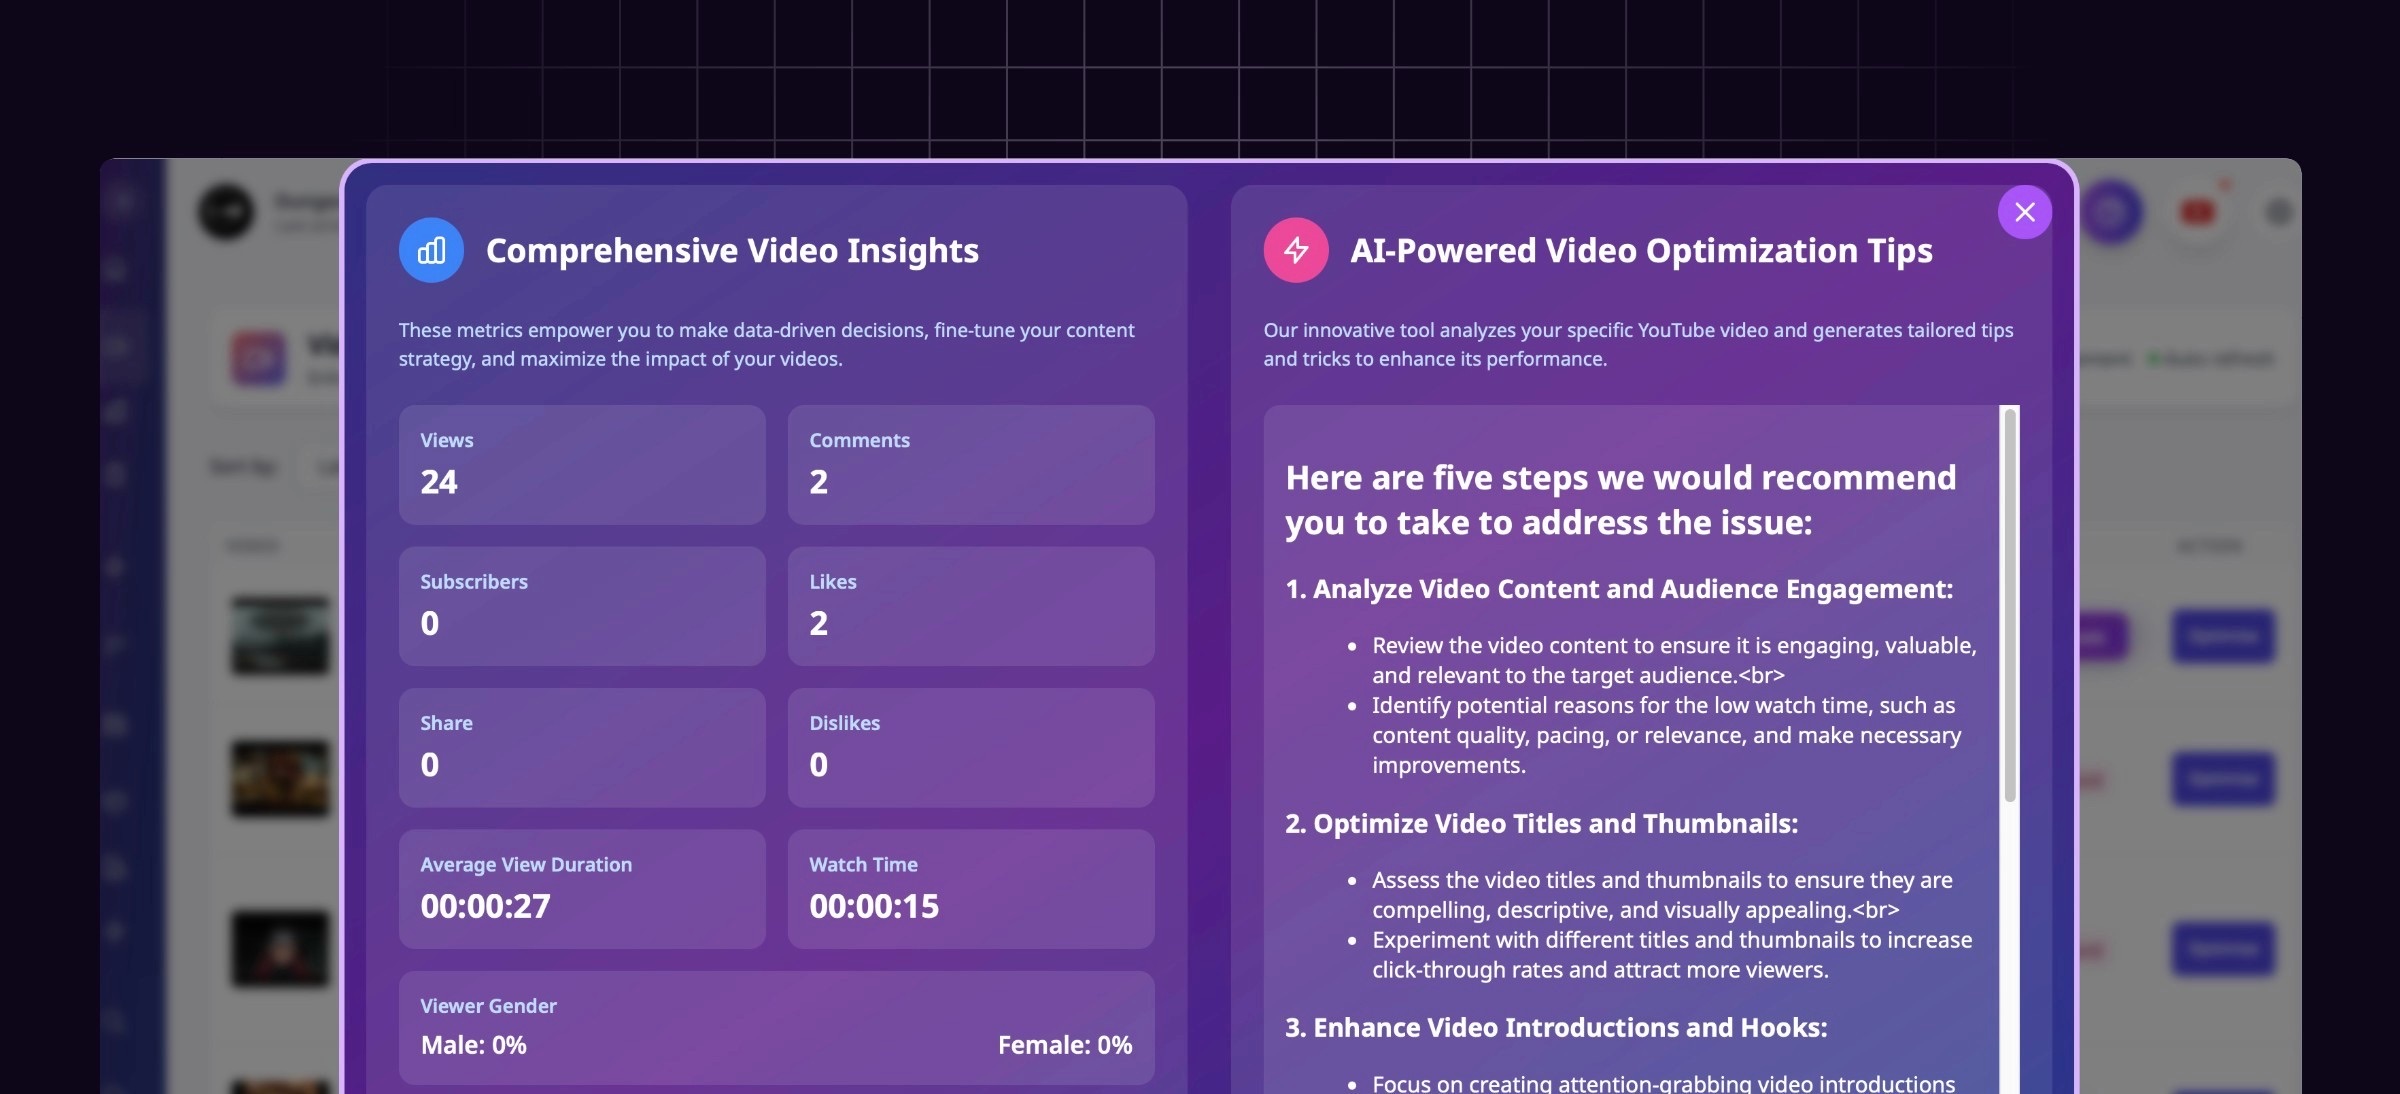
Task: Click the pink lightning icon for AI-Powered Optimization Tips
Action: tap(1296, 250)
